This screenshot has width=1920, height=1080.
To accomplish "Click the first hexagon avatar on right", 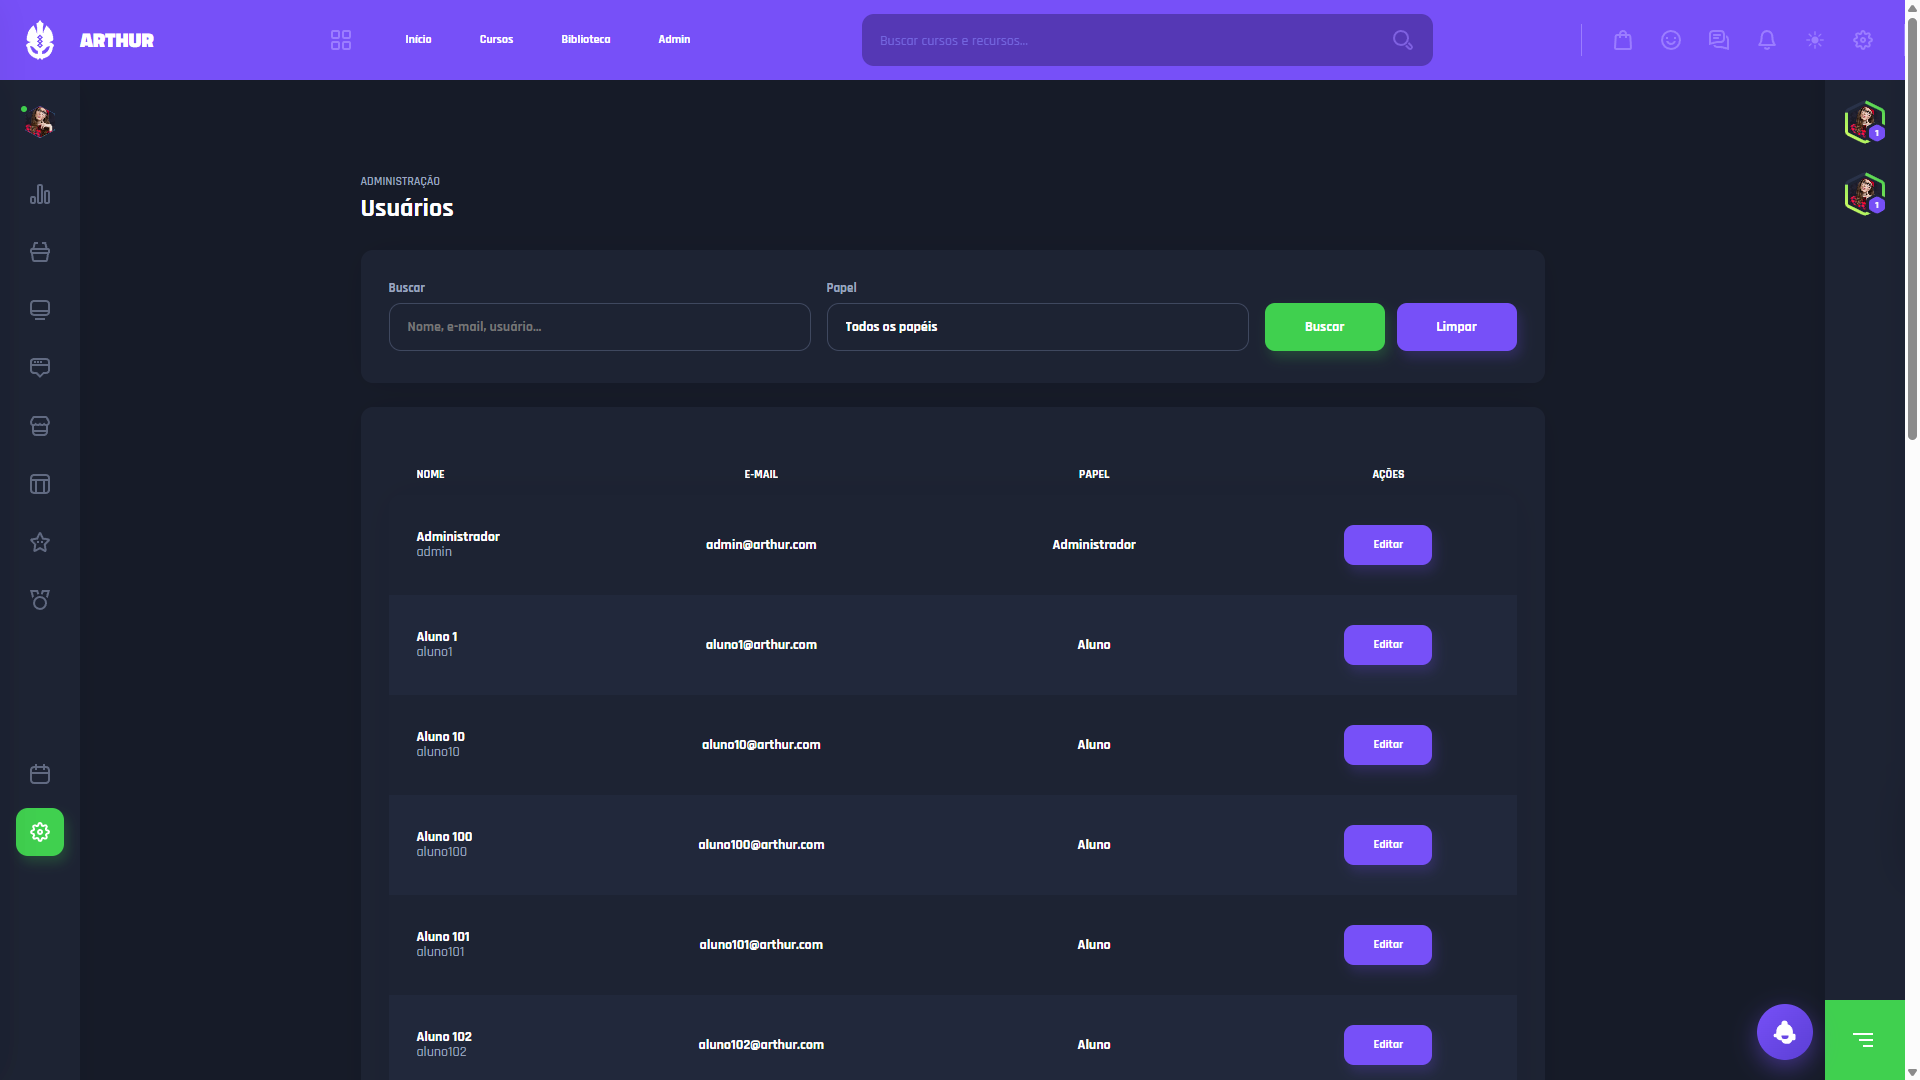I will coord(1865,122).
